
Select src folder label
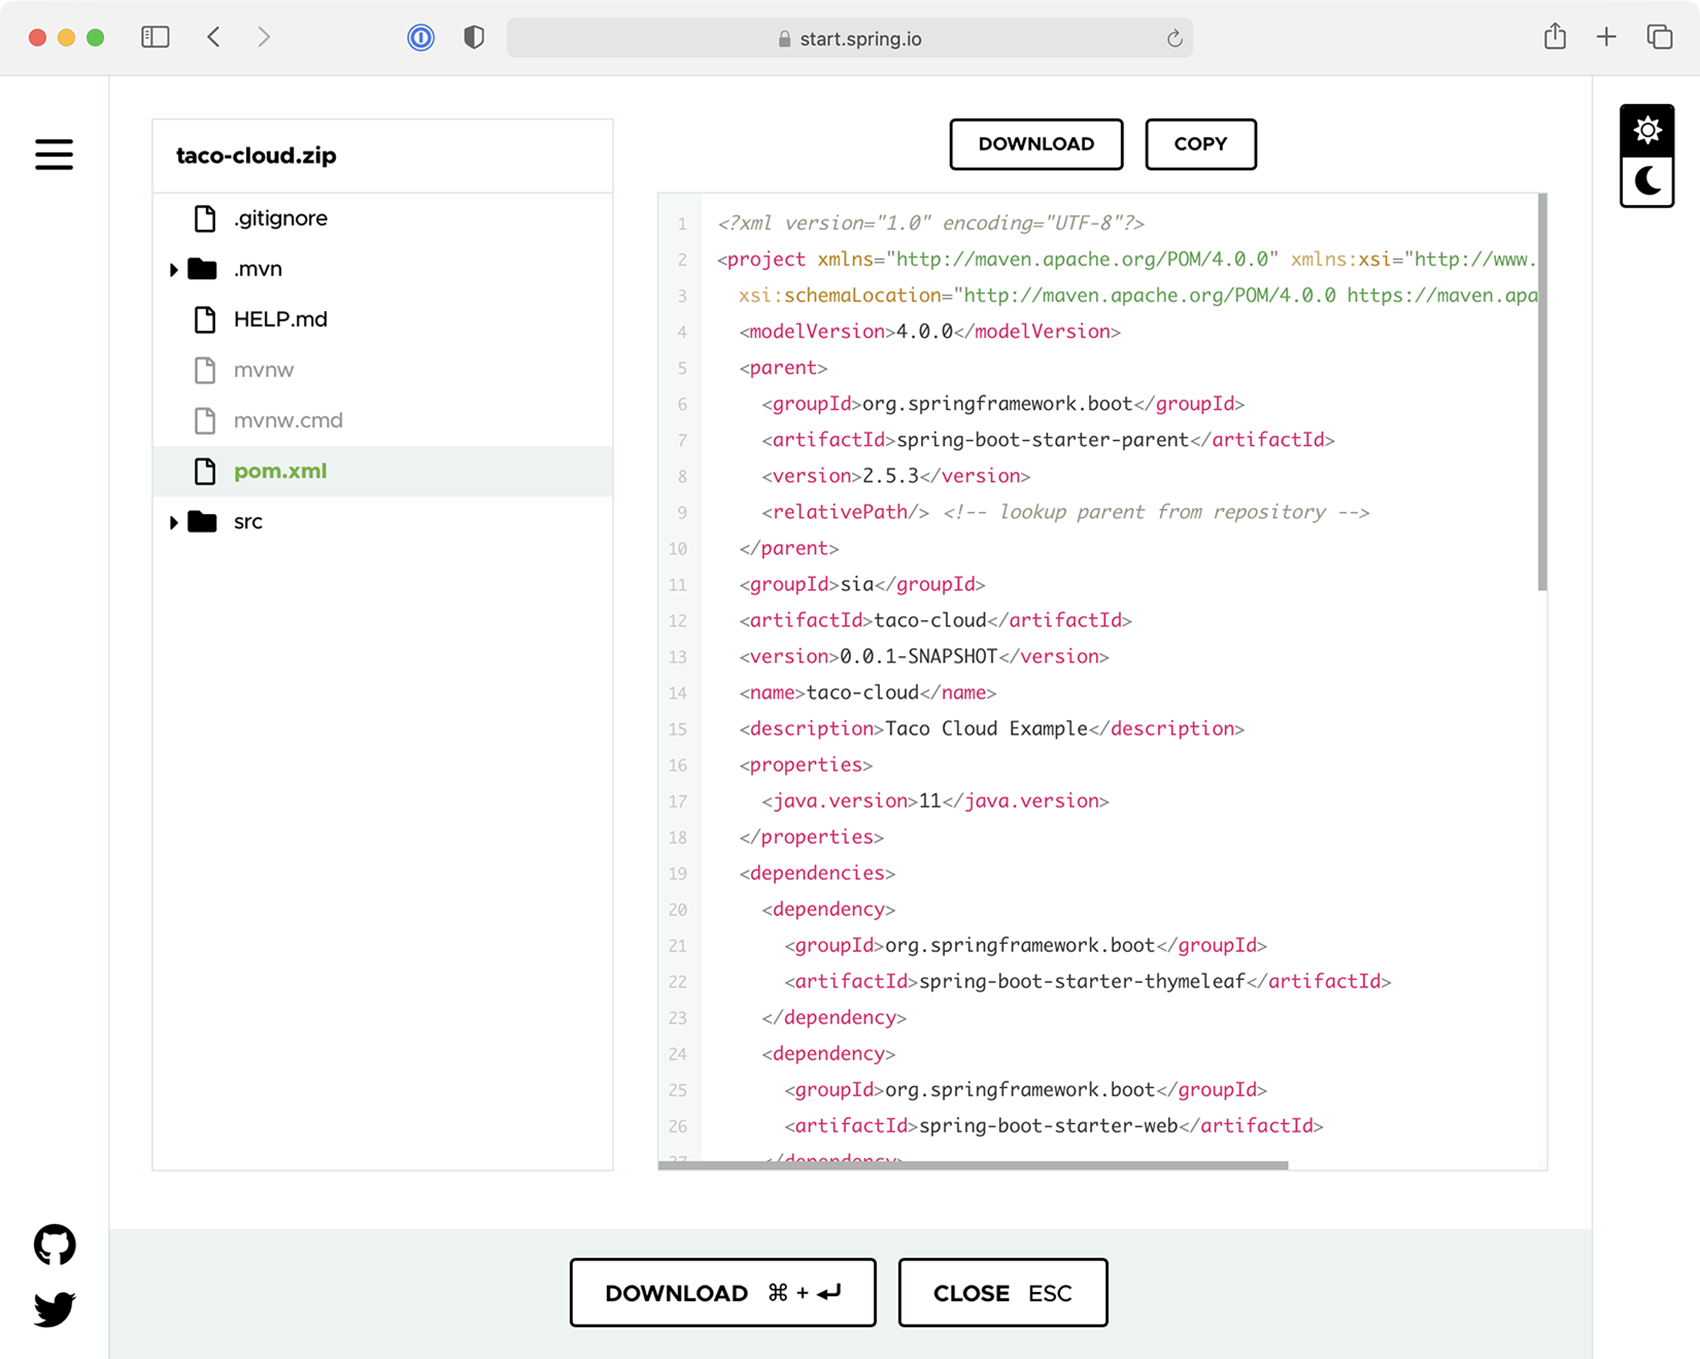248,522
